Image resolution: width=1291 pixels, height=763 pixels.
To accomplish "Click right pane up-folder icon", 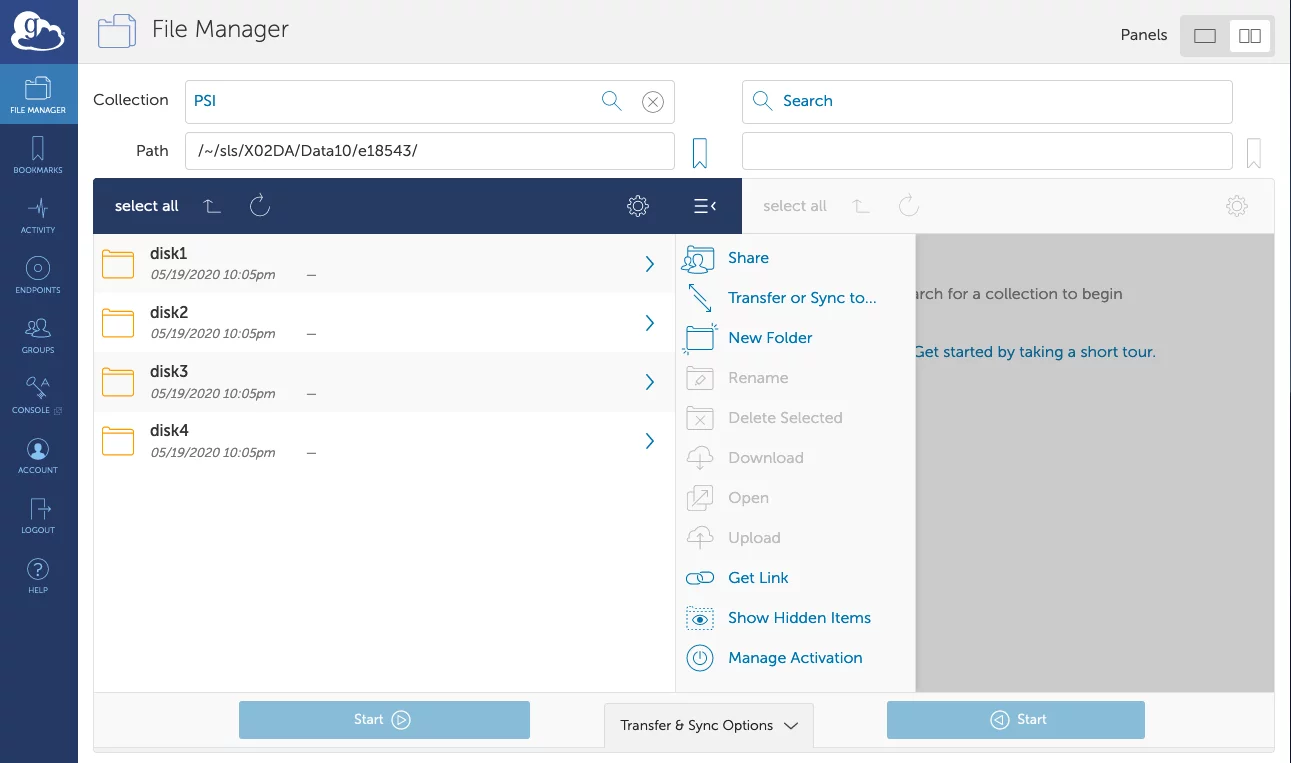I will point(860,206).
